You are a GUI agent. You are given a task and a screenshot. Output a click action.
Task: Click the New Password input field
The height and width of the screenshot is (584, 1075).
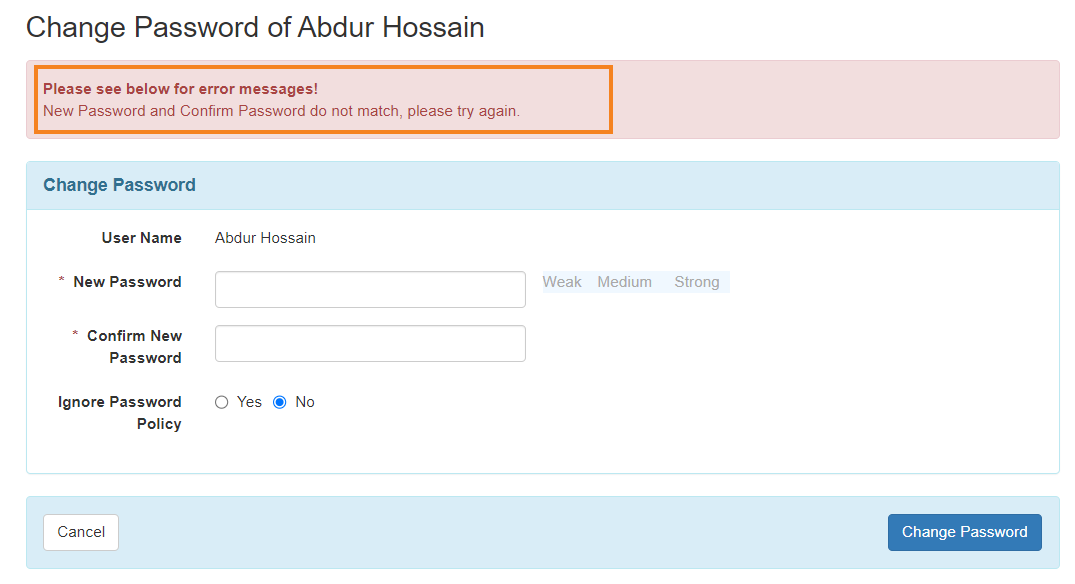(x=370, y=289)
